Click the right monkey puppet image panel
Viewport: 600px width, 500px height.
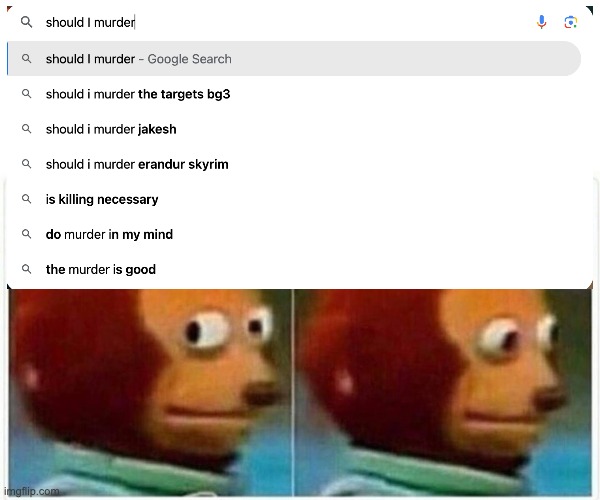click(443, 393)
